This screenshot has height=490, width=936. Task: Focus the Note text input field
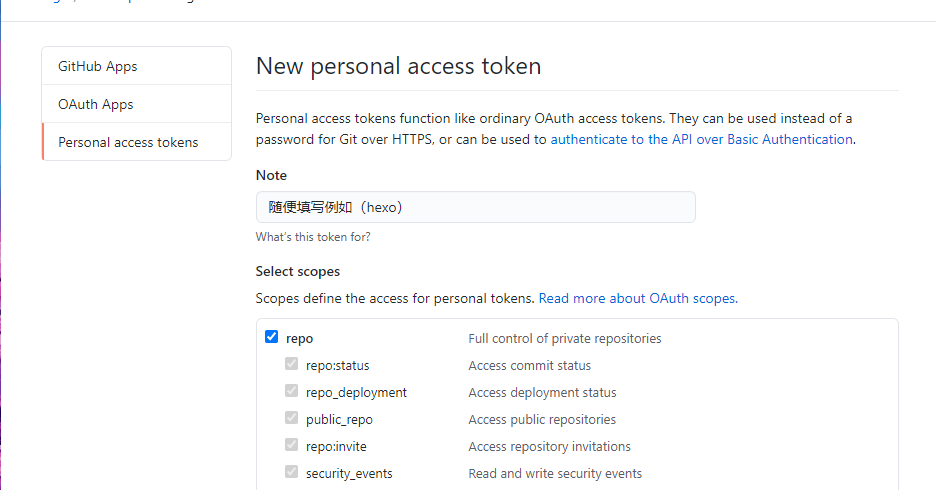[x=475, y=207]
